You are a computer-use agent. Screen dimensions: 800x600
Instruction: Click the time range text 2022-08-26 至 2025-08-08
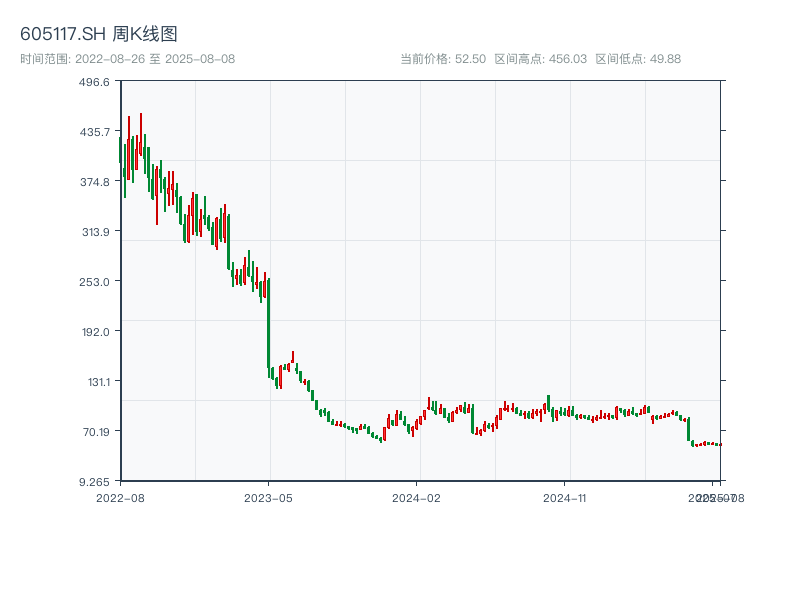pos(127,59)
